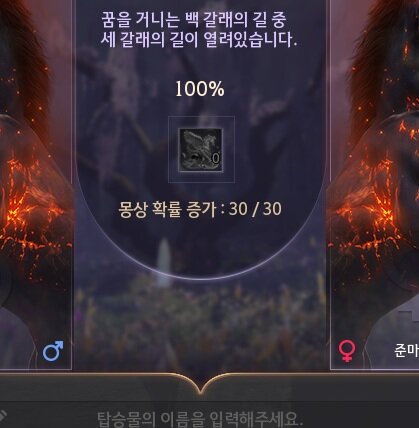419x428 pixels.
Task: Click the blurred flower field below the circle
Action: point(200,320)
